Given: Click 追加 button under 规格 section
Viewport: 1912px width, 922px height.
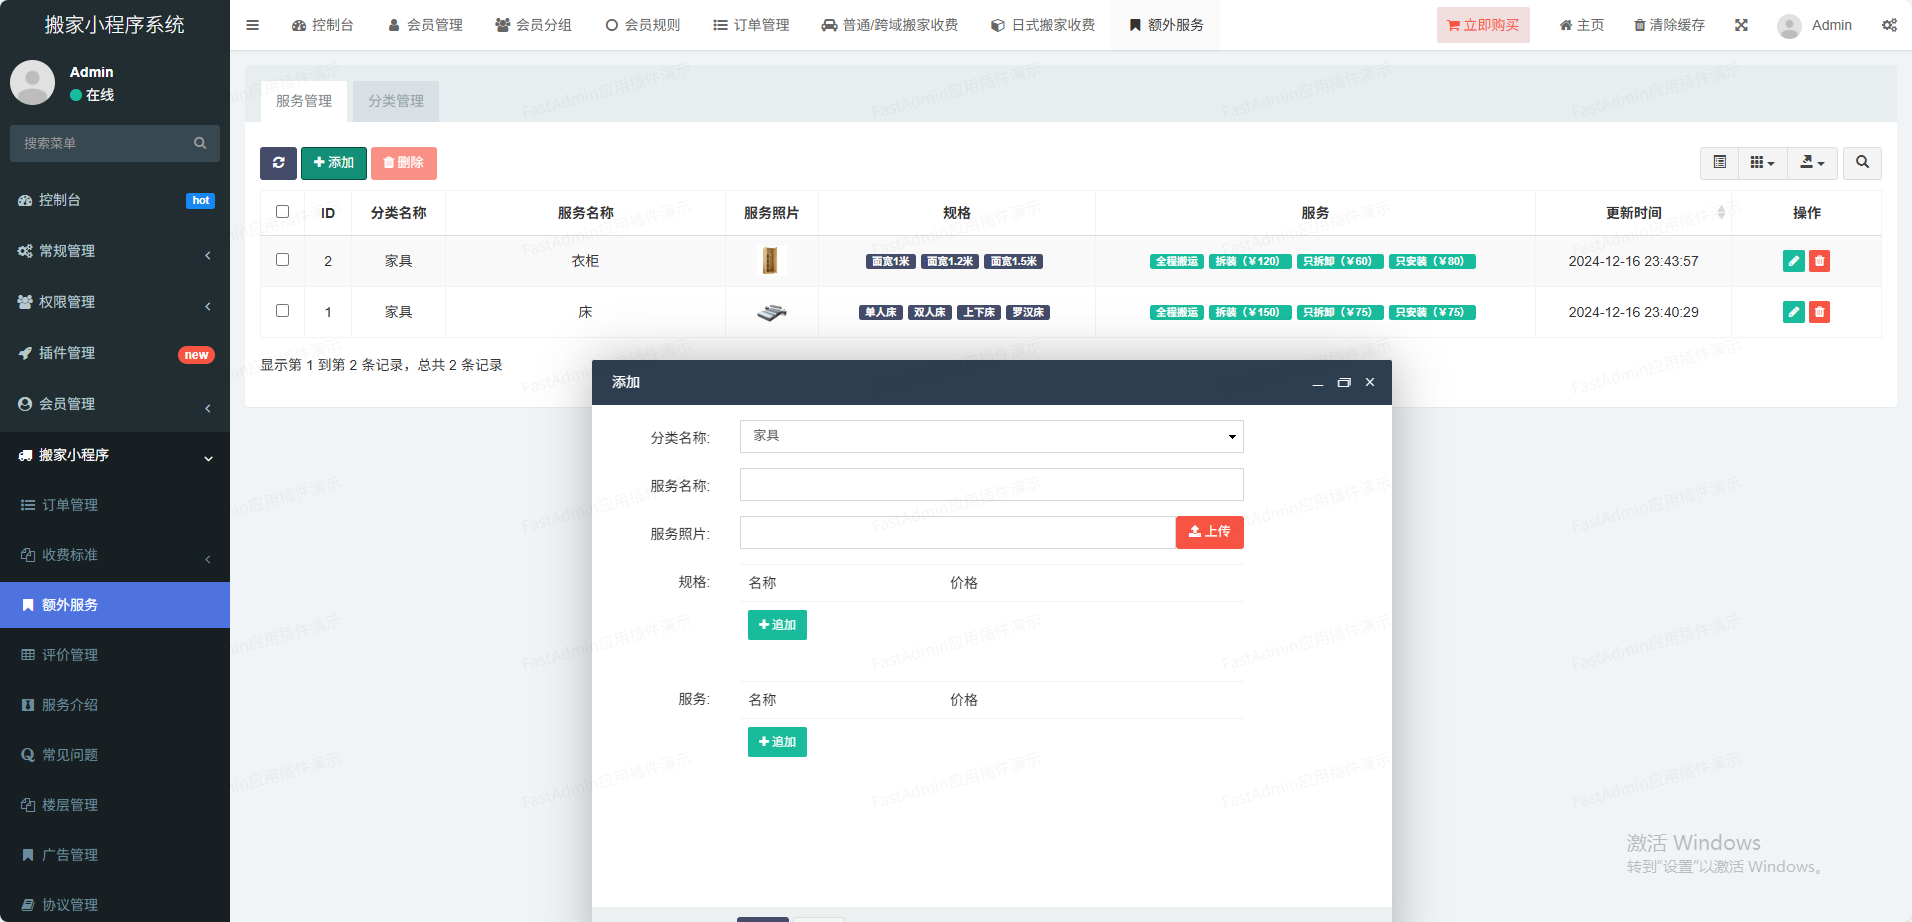Looking at the screenshot, I should [777, 625].
